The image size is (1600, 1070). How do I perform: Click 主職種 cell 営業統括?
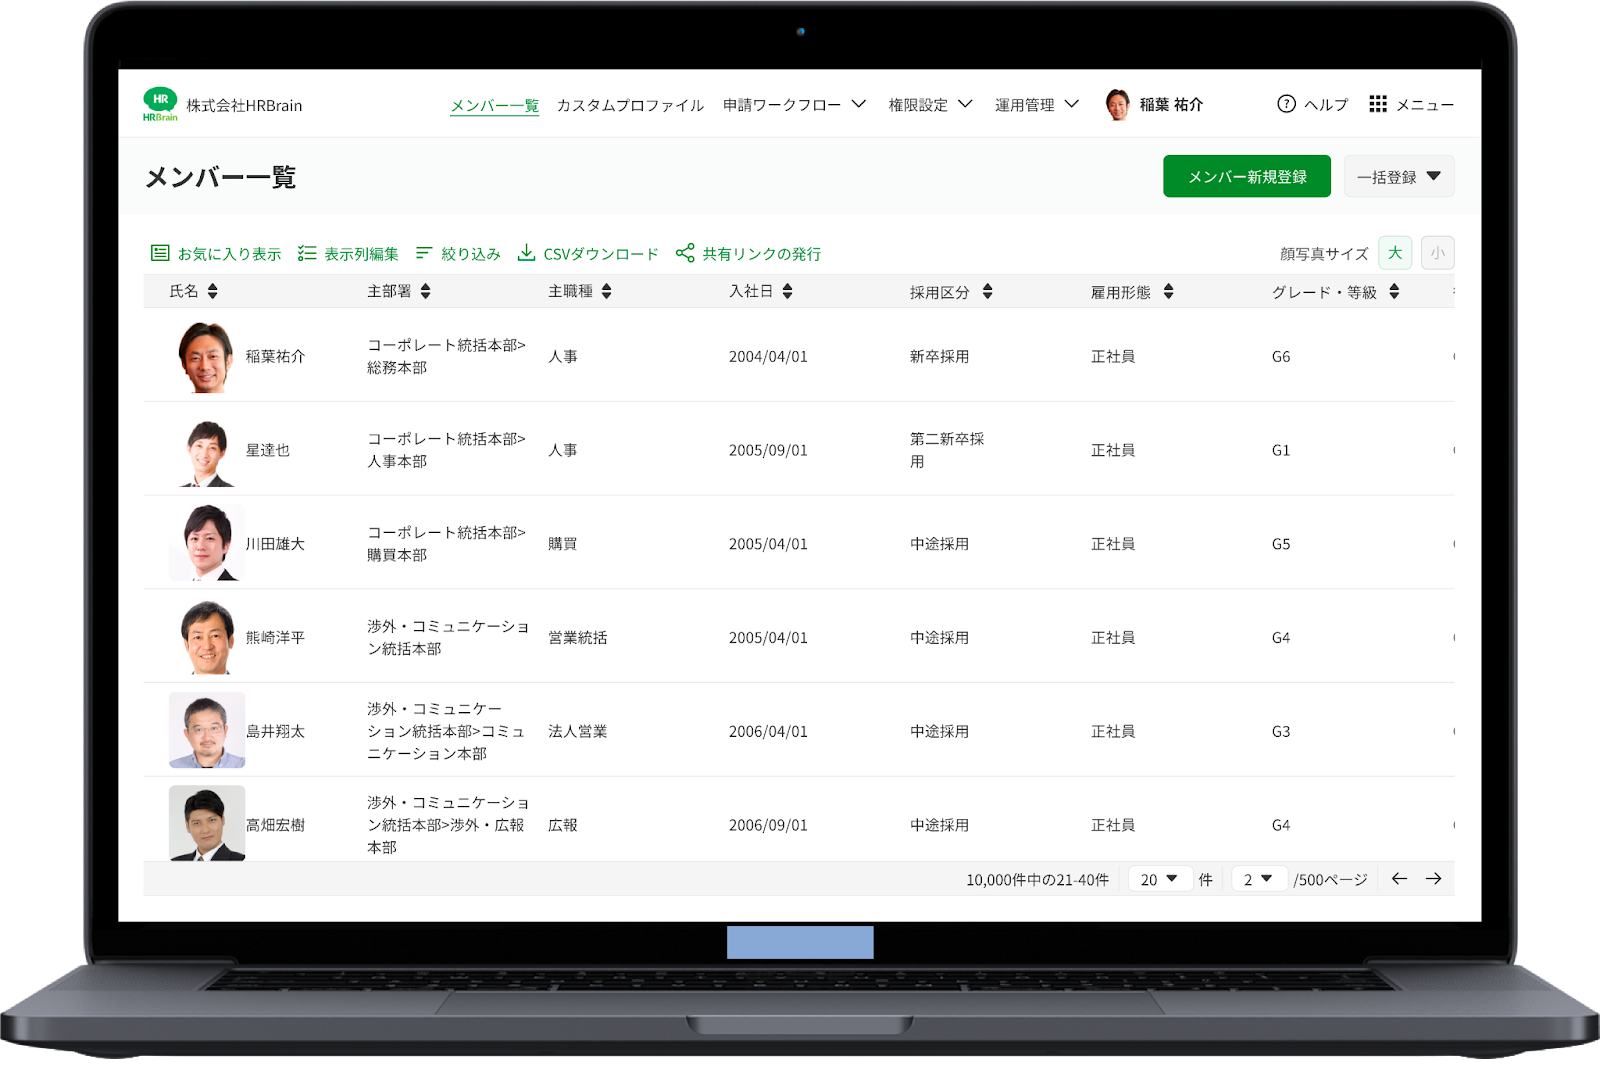tap(577, 637)
